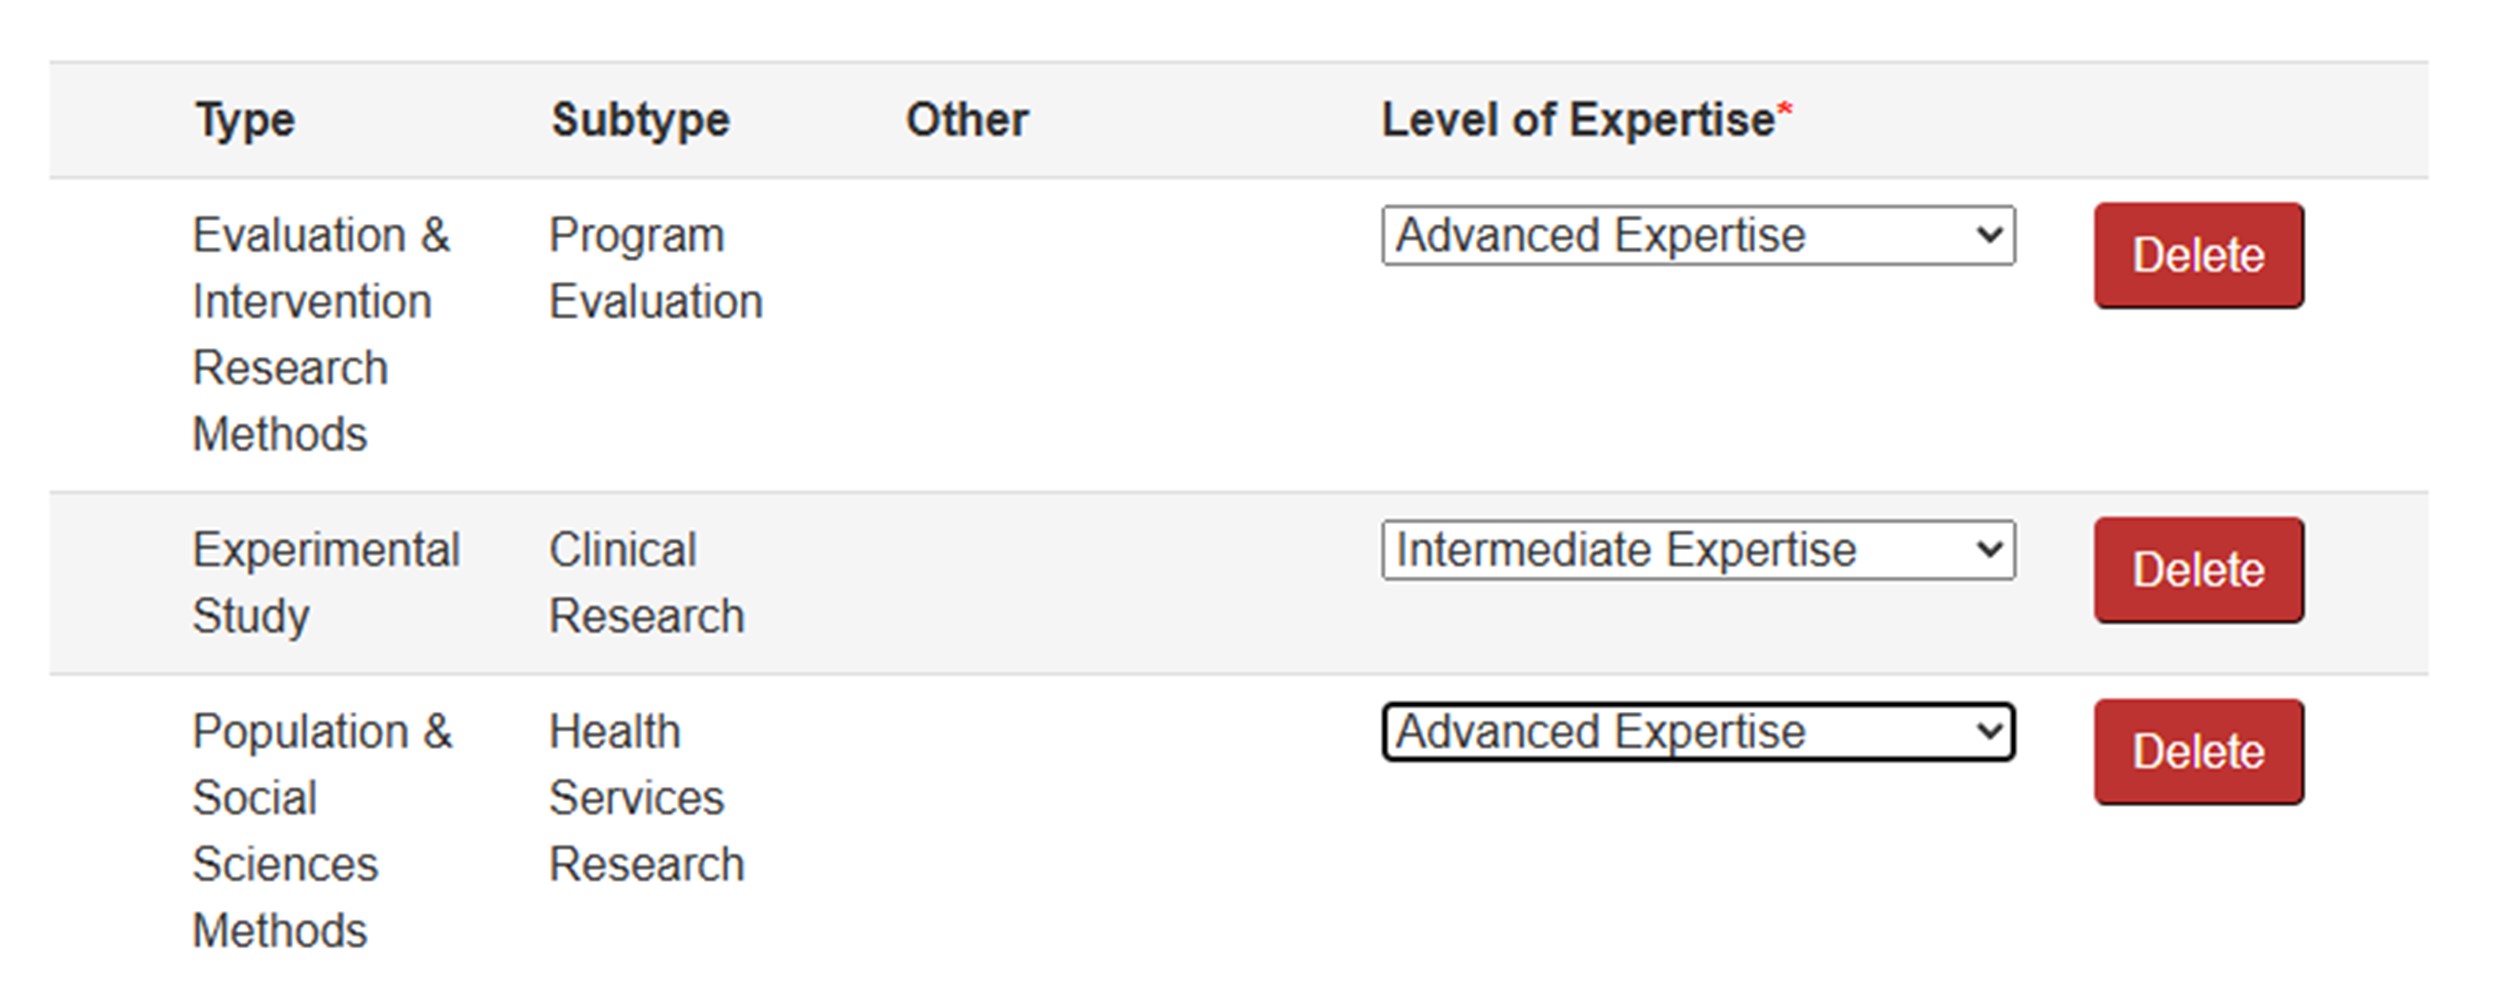The image size is (2498, 996).
Task: Open the Intermediate Expertise dropdown
Action: pos(1697,550)
